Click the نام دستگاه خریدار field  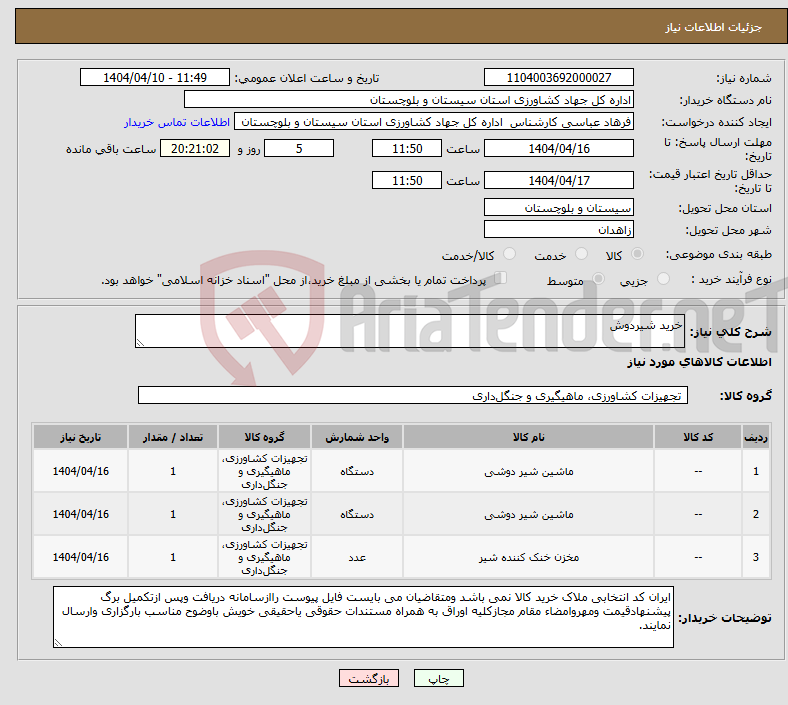pyautogui.click(x=409, y=99)
